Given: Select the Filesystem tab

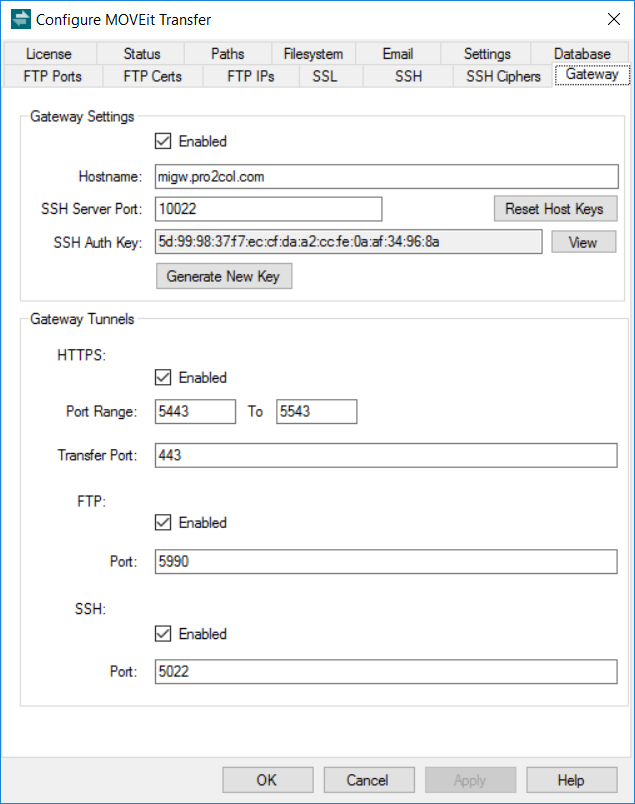Looking at the screenshot, I should 313,53.
